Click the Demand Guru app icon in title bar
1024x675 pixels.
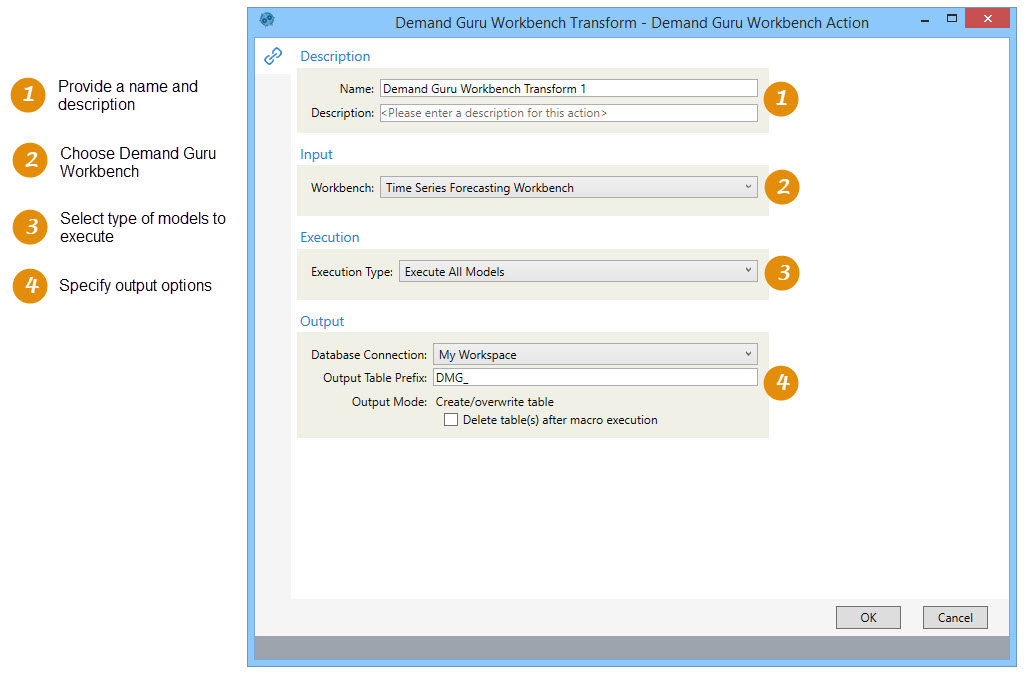pos(267,20)
